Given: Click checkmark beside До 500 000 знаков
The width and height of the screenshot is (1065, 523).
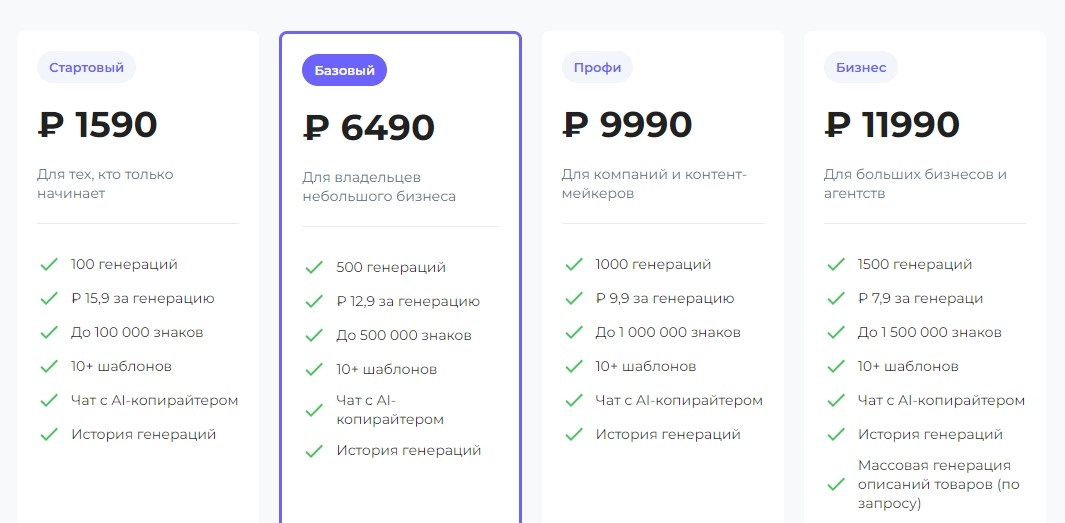Looking at the screenshot, I should (x=314, y=336).
